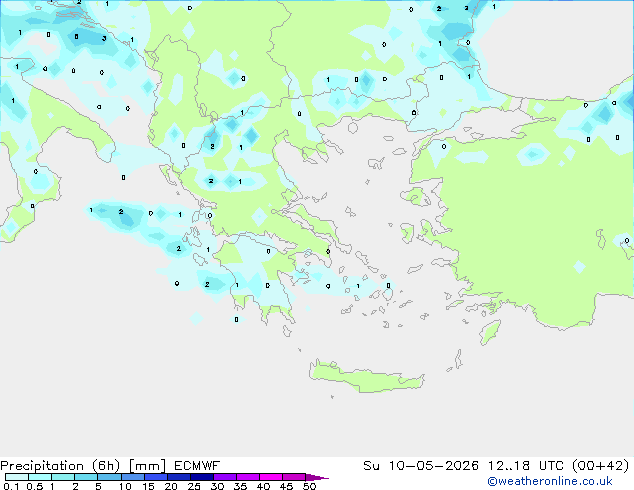Click the 'Su' weekday label
The width and height of the screenshot is (634, 490).
[x=371, y=466]
